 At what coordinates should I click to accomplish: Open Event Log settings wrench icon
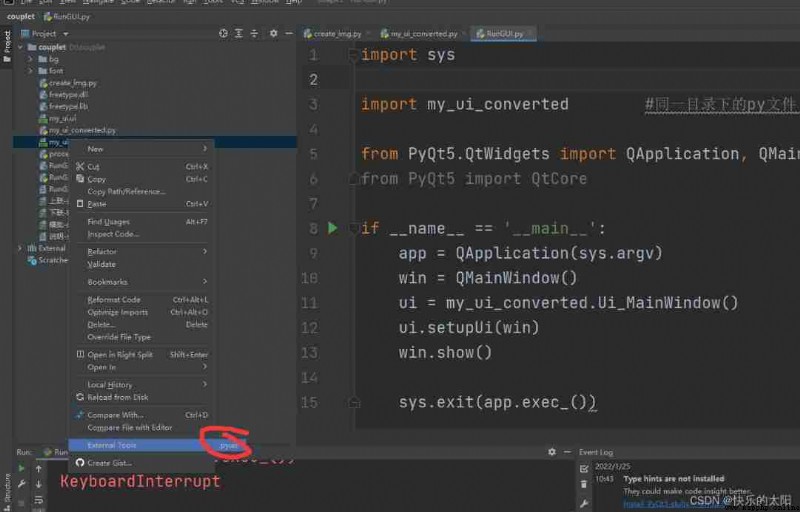tap(584, 504)
